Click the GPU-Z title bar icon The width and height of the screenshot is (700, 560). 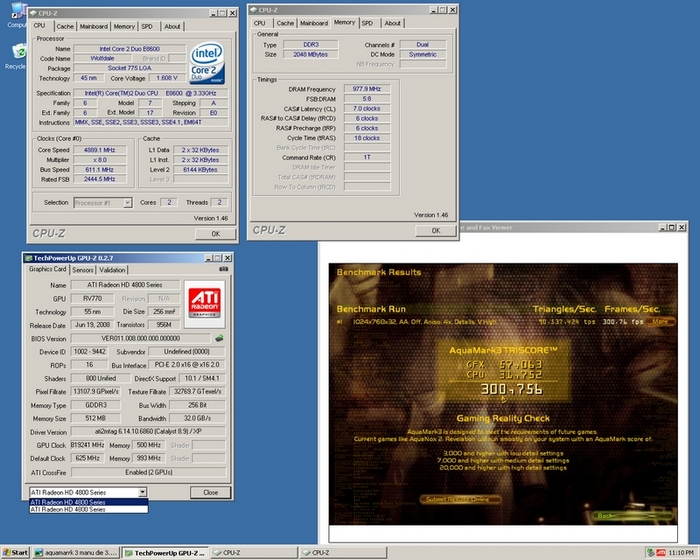click(29, 258)
